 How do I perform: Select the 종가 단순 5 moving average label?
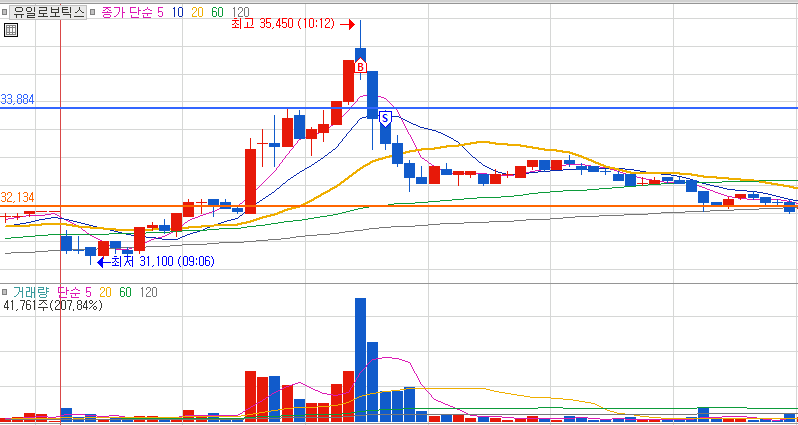click(x=133, y=12)
